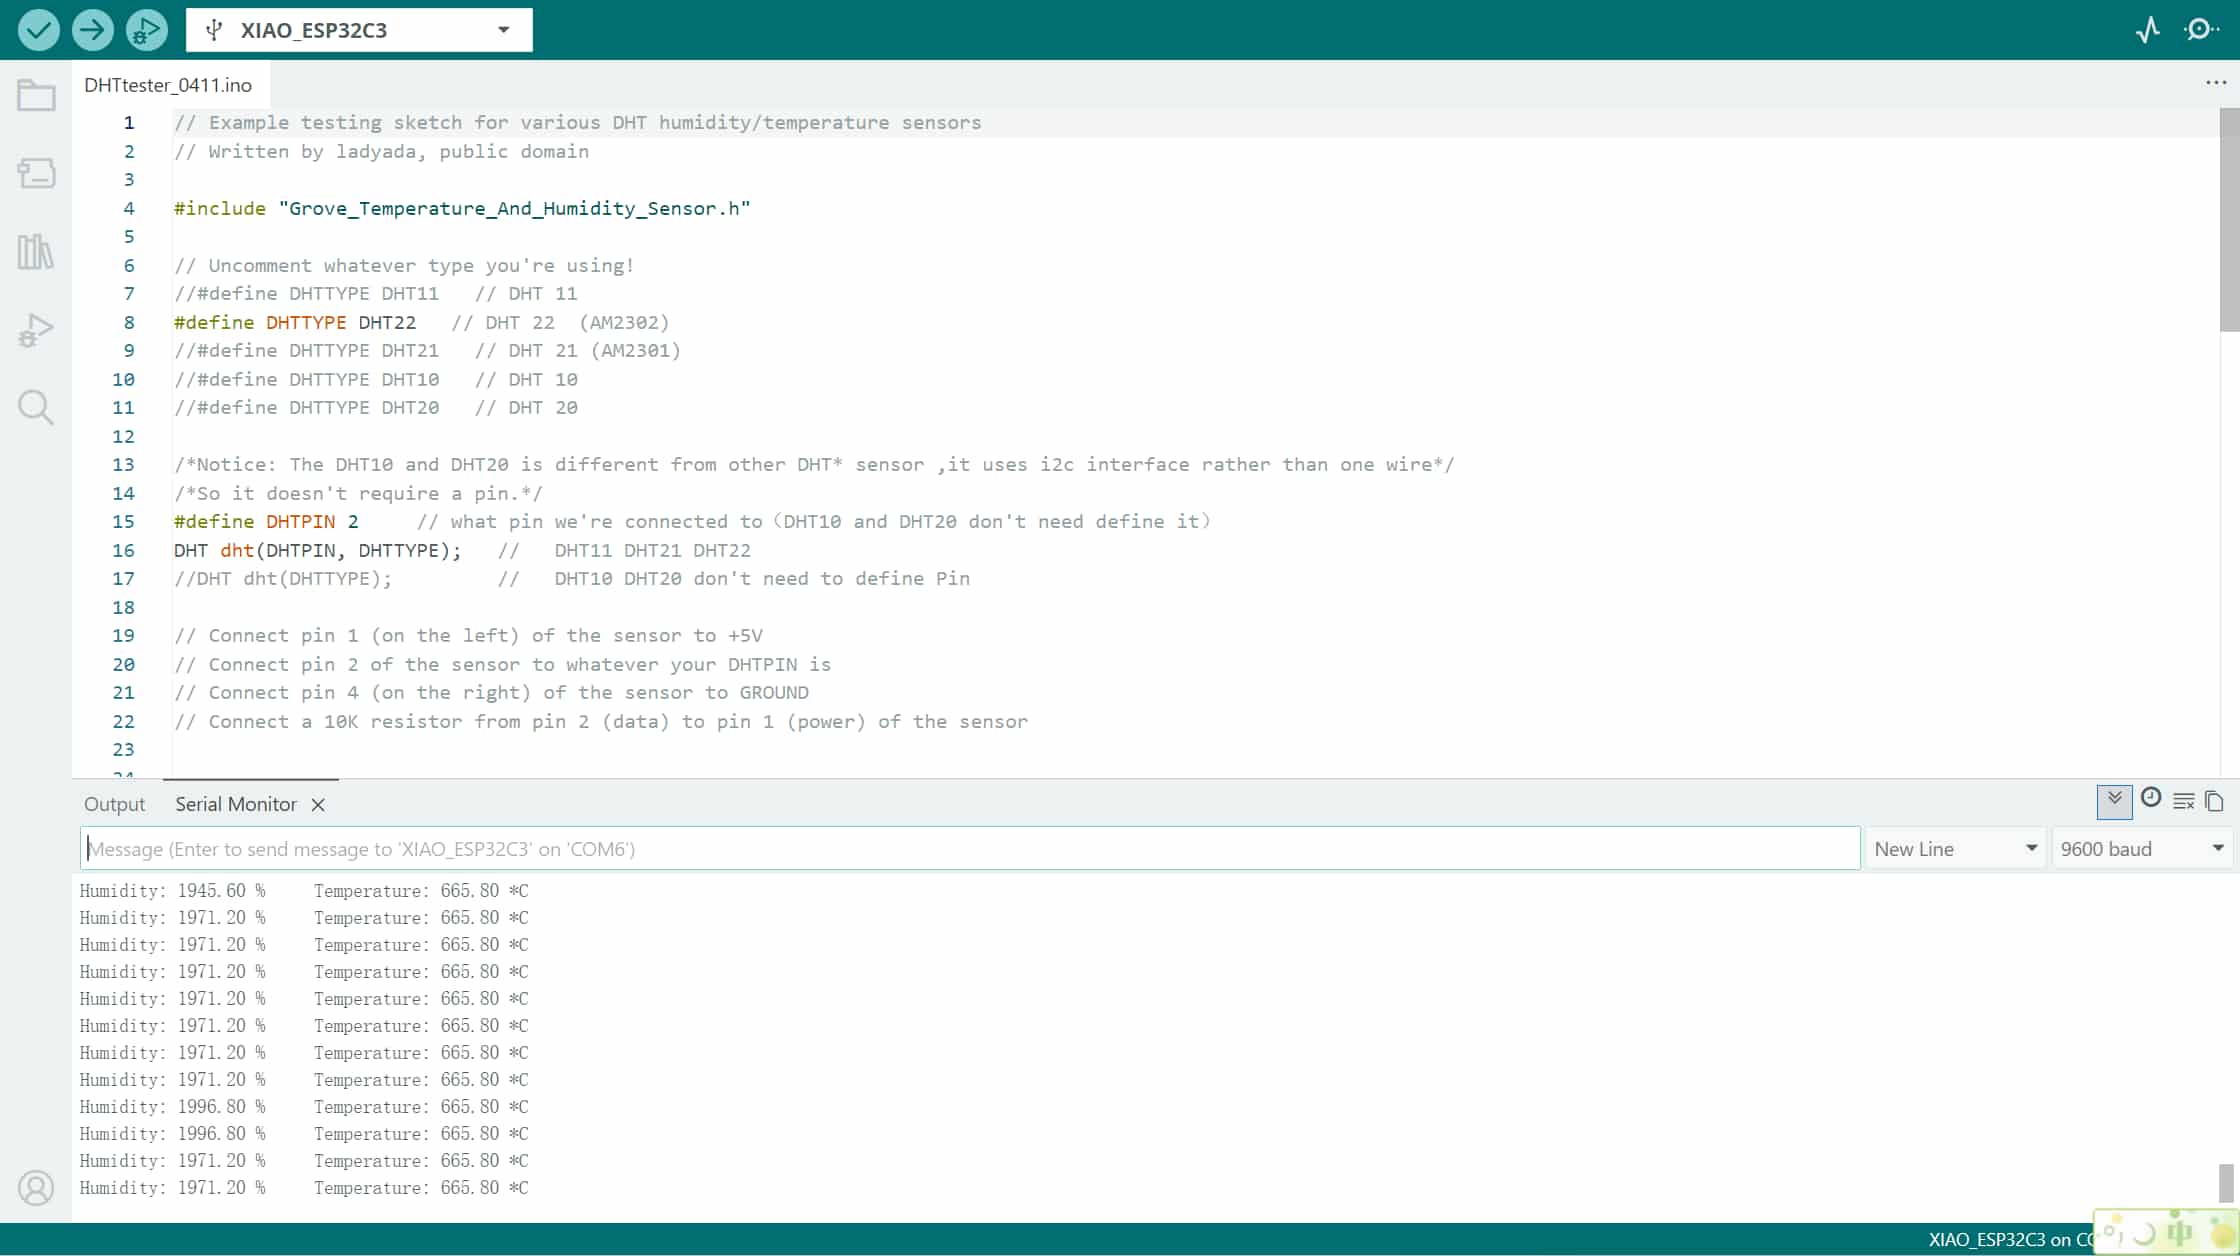Click the first 'Humidity: 1996.80 %' output row
Screen dimensions: 2240x1256
[x=304, y=1107]
